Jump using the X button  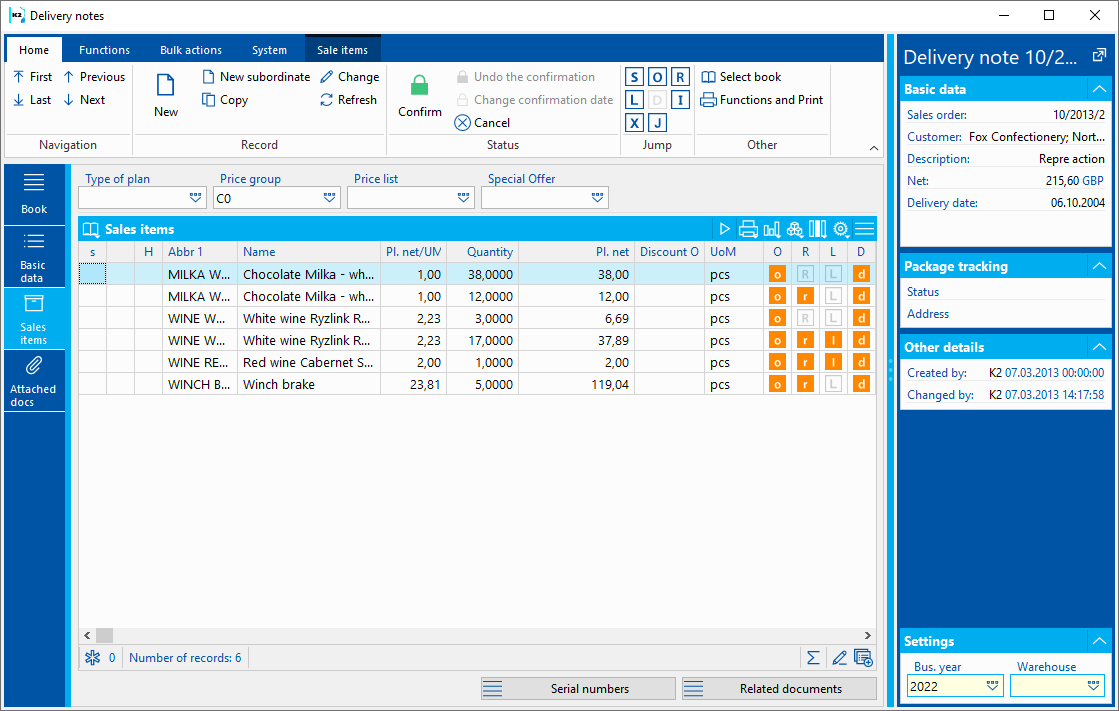click(634, 123)
